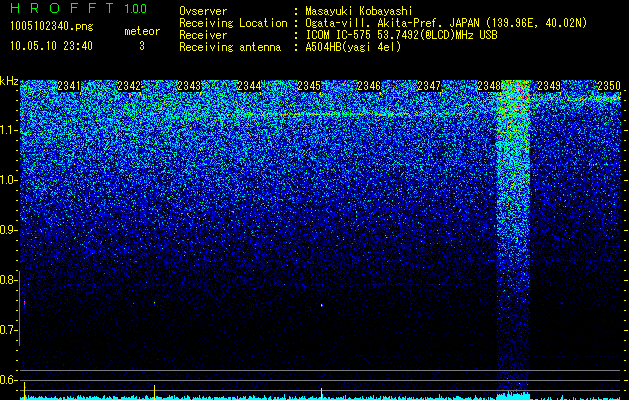
Task: Click the A504HB(yagi 4el) text
Action: (x=353, y=47)
